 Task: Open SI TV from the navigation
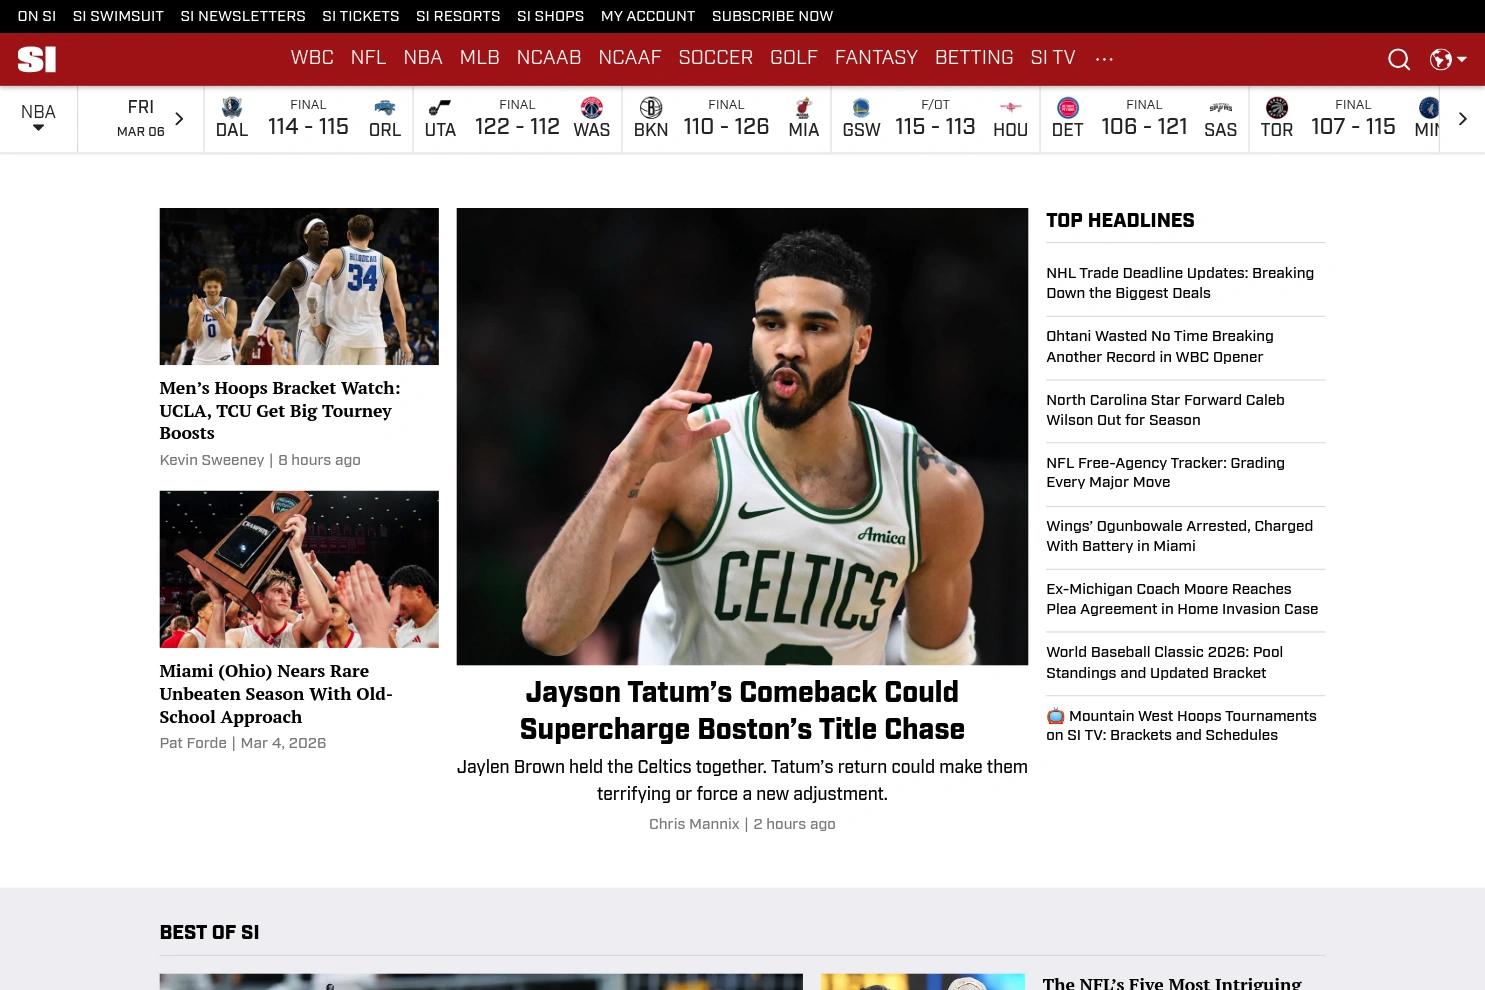point(1053,58)
